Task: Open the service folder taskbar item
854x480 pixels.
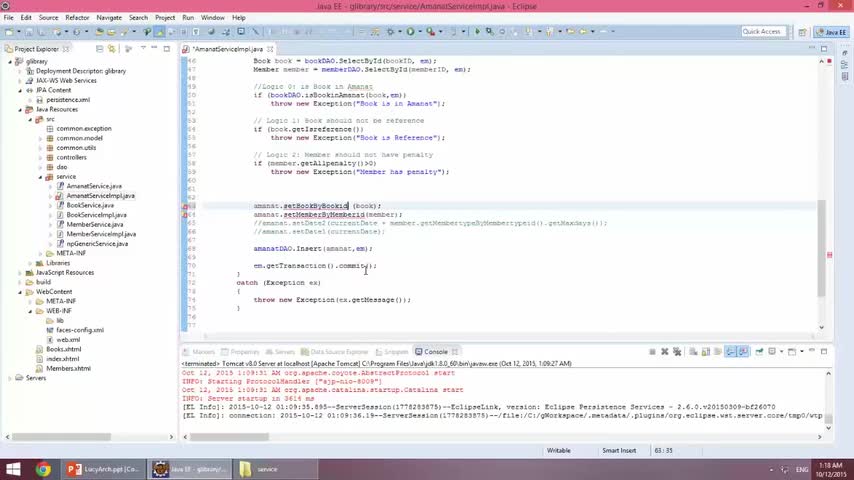Action: (278, 469)
